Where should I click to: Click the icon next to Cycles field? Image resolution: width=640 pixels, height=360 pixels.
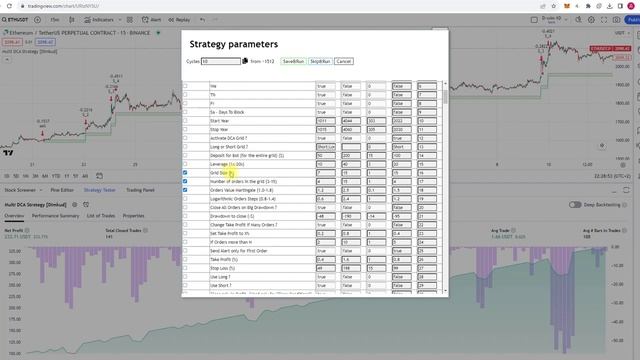pyautogui.click(x=245, y=61)
